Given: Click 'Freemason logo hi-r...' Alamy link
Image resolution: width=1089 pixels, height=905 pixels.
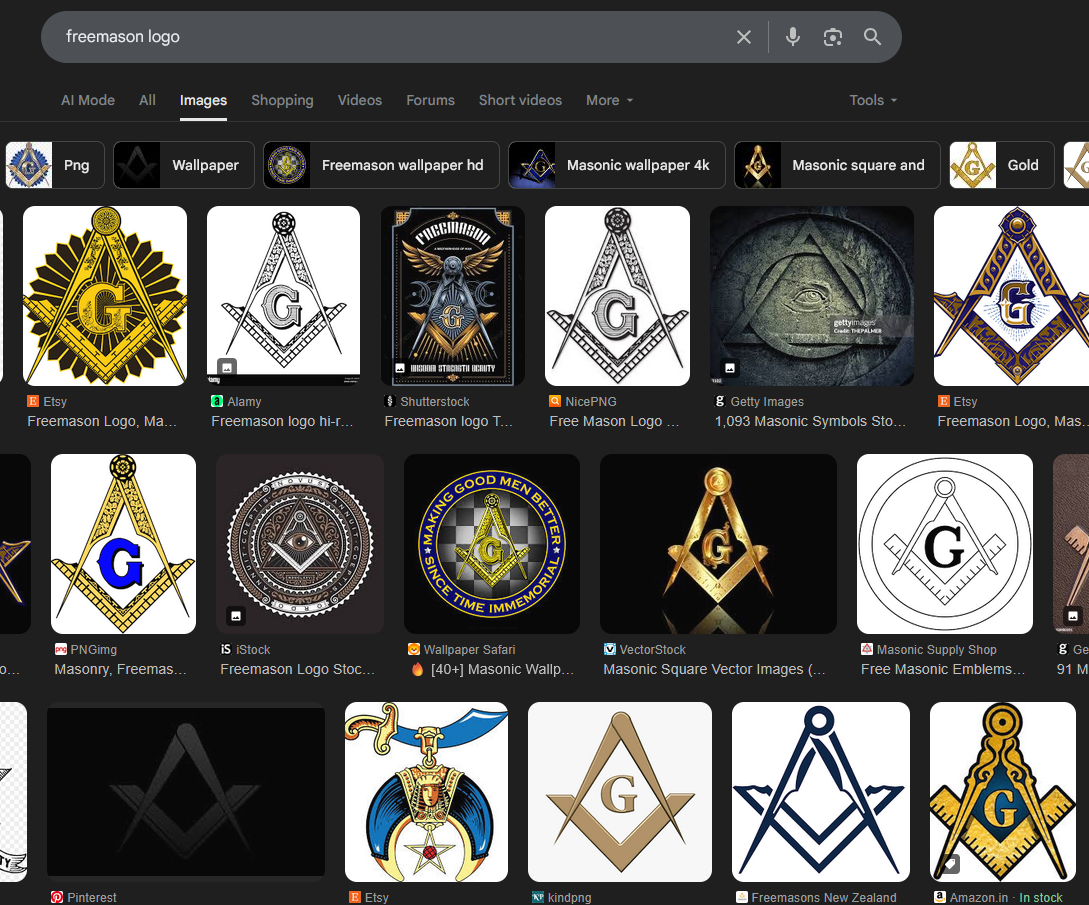Looking at the screenshot, I should (282, 421).
